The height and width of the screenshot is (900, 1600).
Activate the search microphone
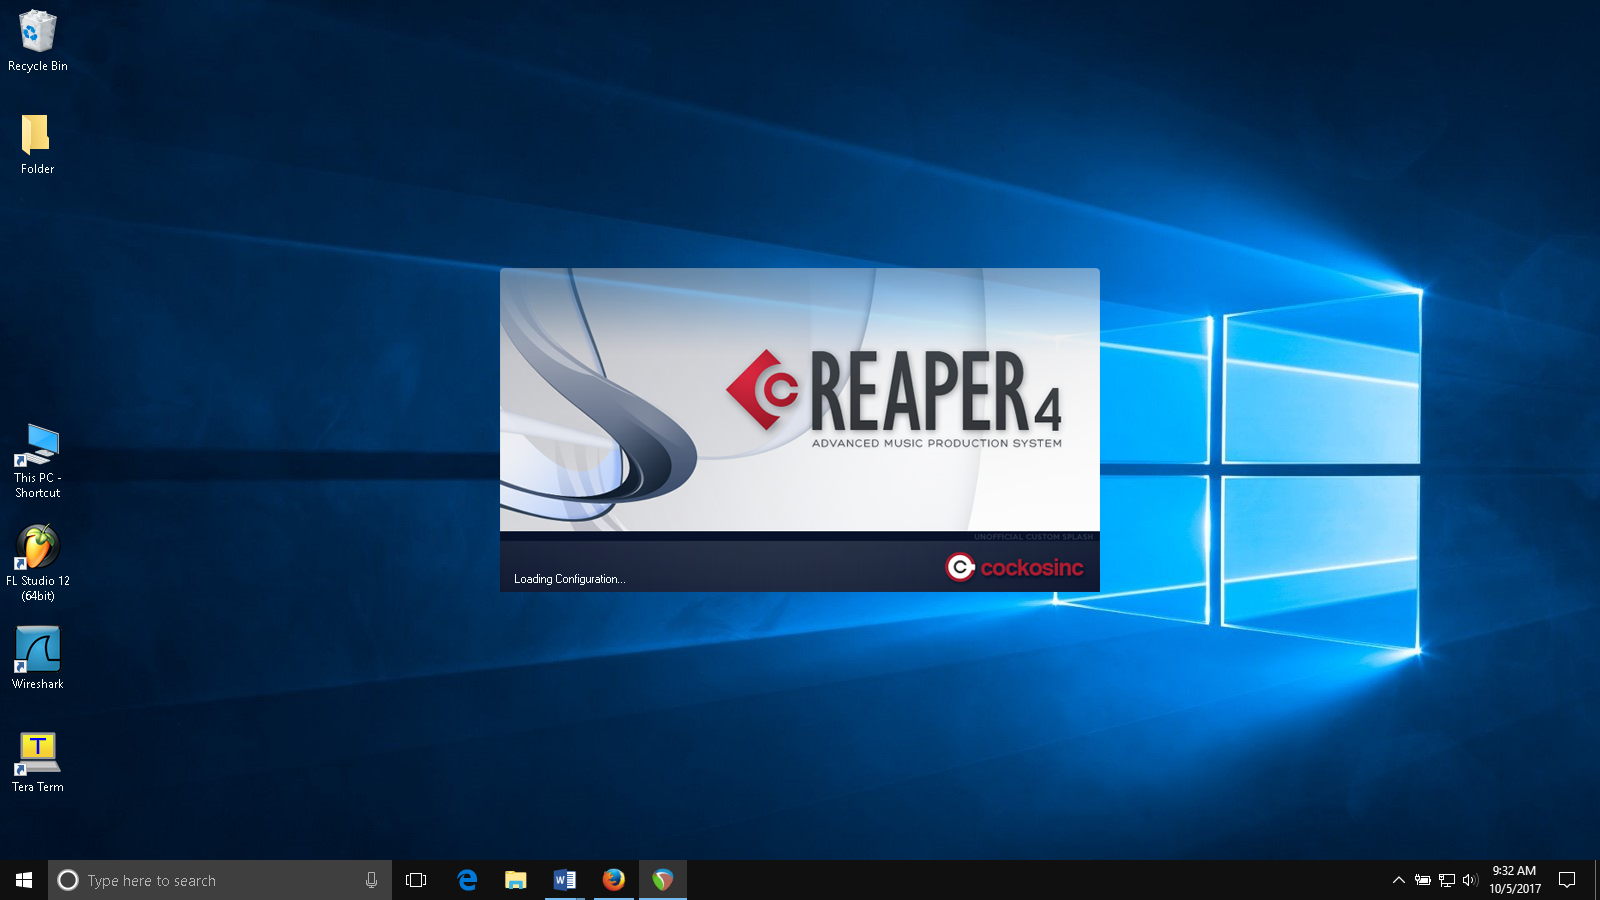pos(371,880)
